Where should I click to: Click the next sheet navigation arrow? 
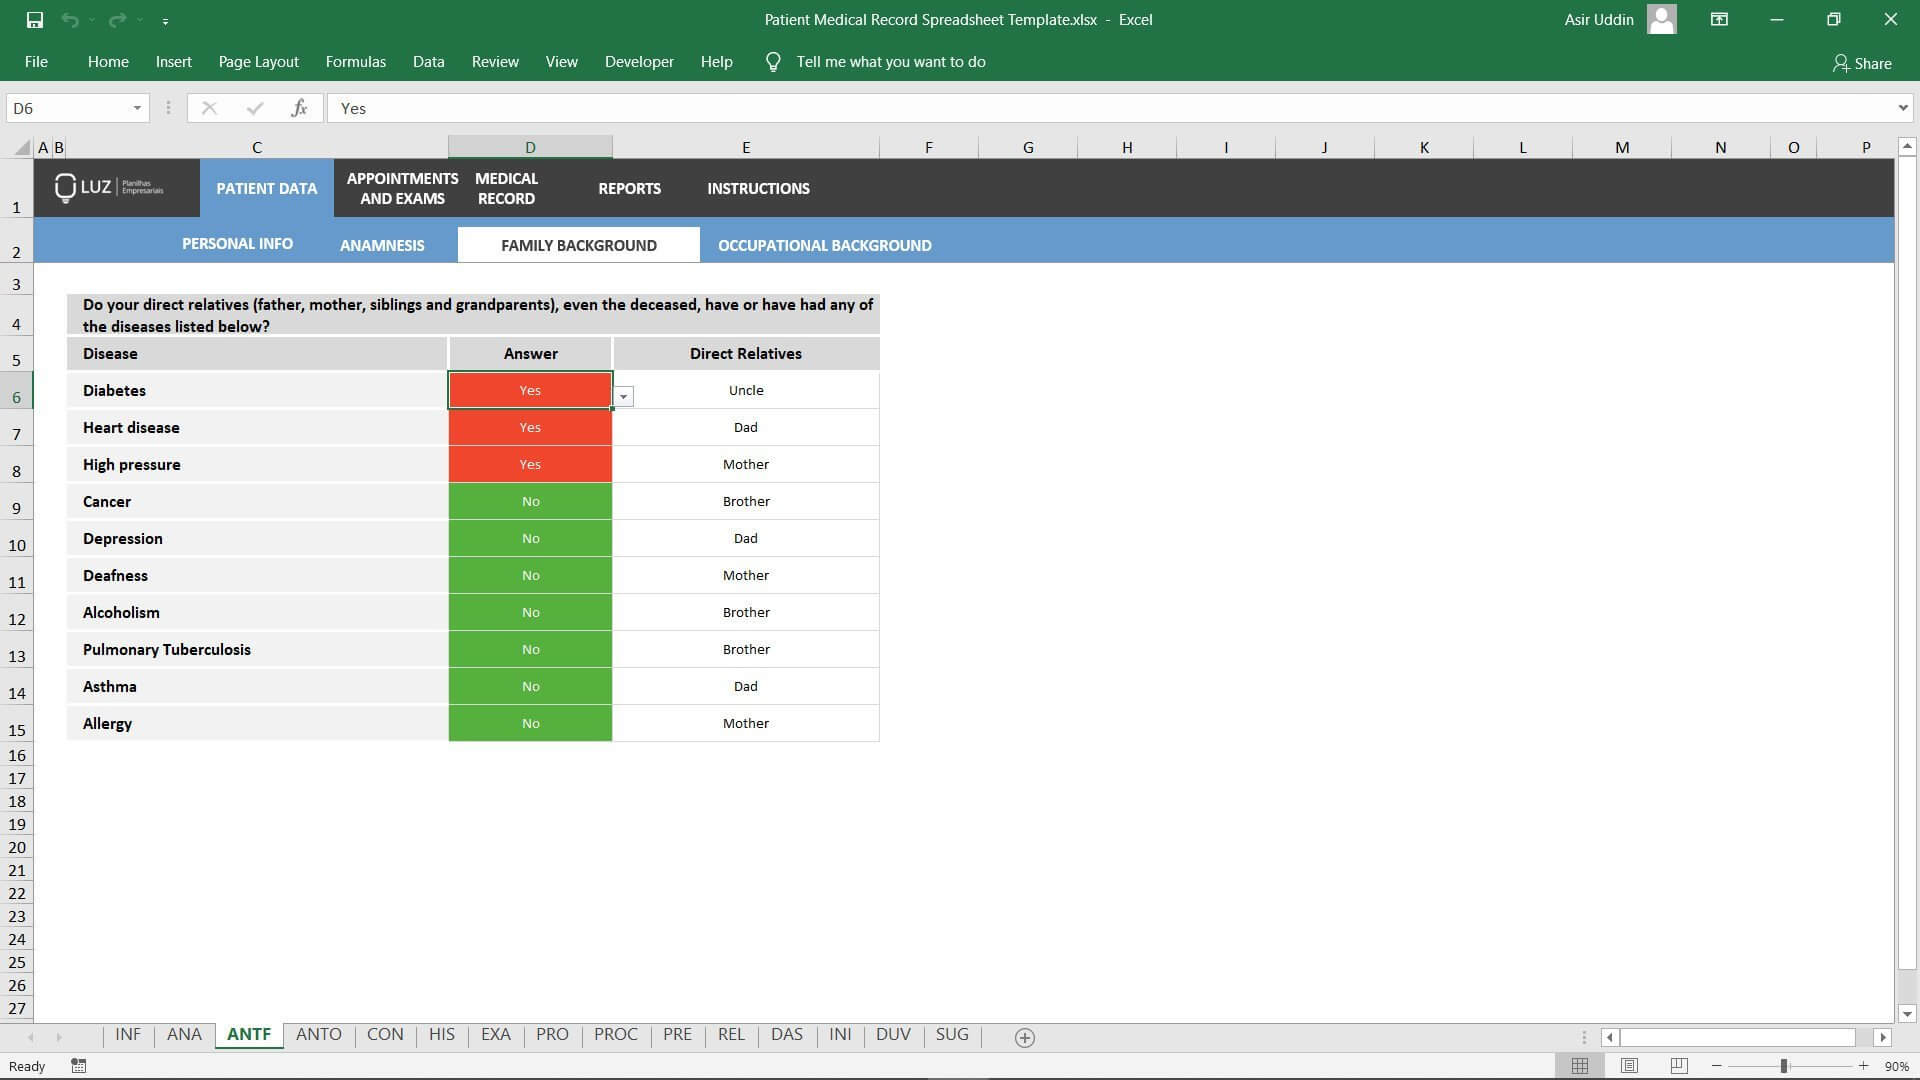pos(59,1037)
